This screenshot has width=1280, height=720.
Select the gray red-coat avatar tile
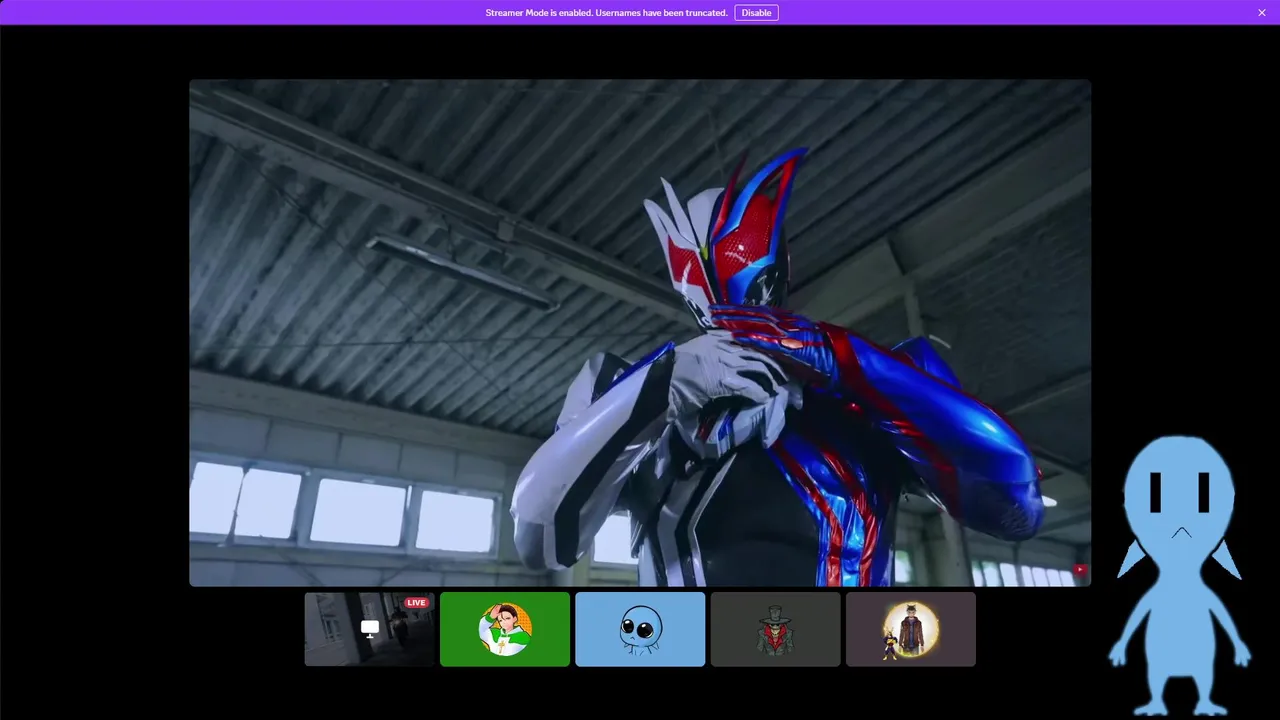pos(775,629)
